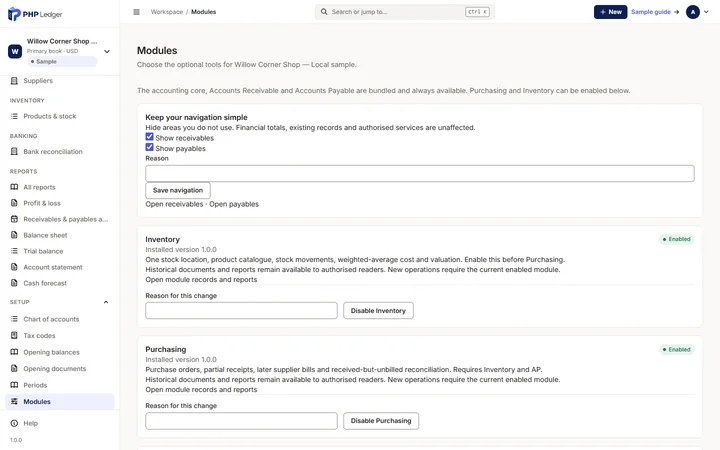
Task: Click the version 1.0.0 text in sidebar
Action: coord(16,440)
